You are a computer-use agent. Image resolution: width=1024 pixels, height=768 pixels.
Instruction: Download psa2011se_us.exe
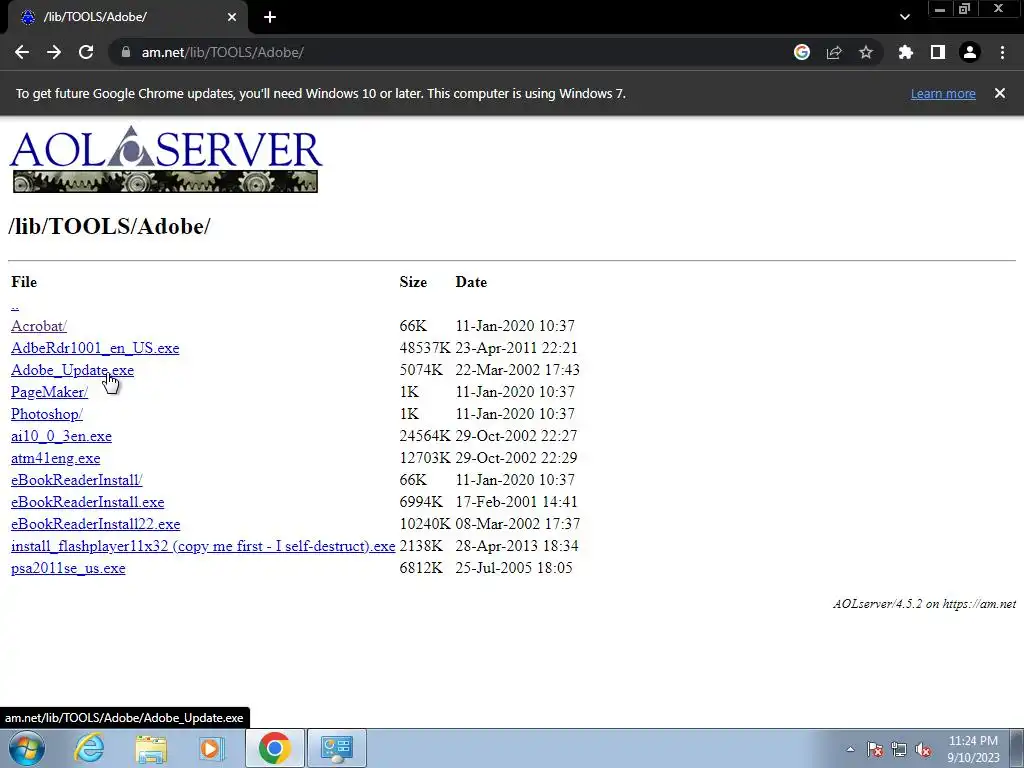click(x=68, y=568)
